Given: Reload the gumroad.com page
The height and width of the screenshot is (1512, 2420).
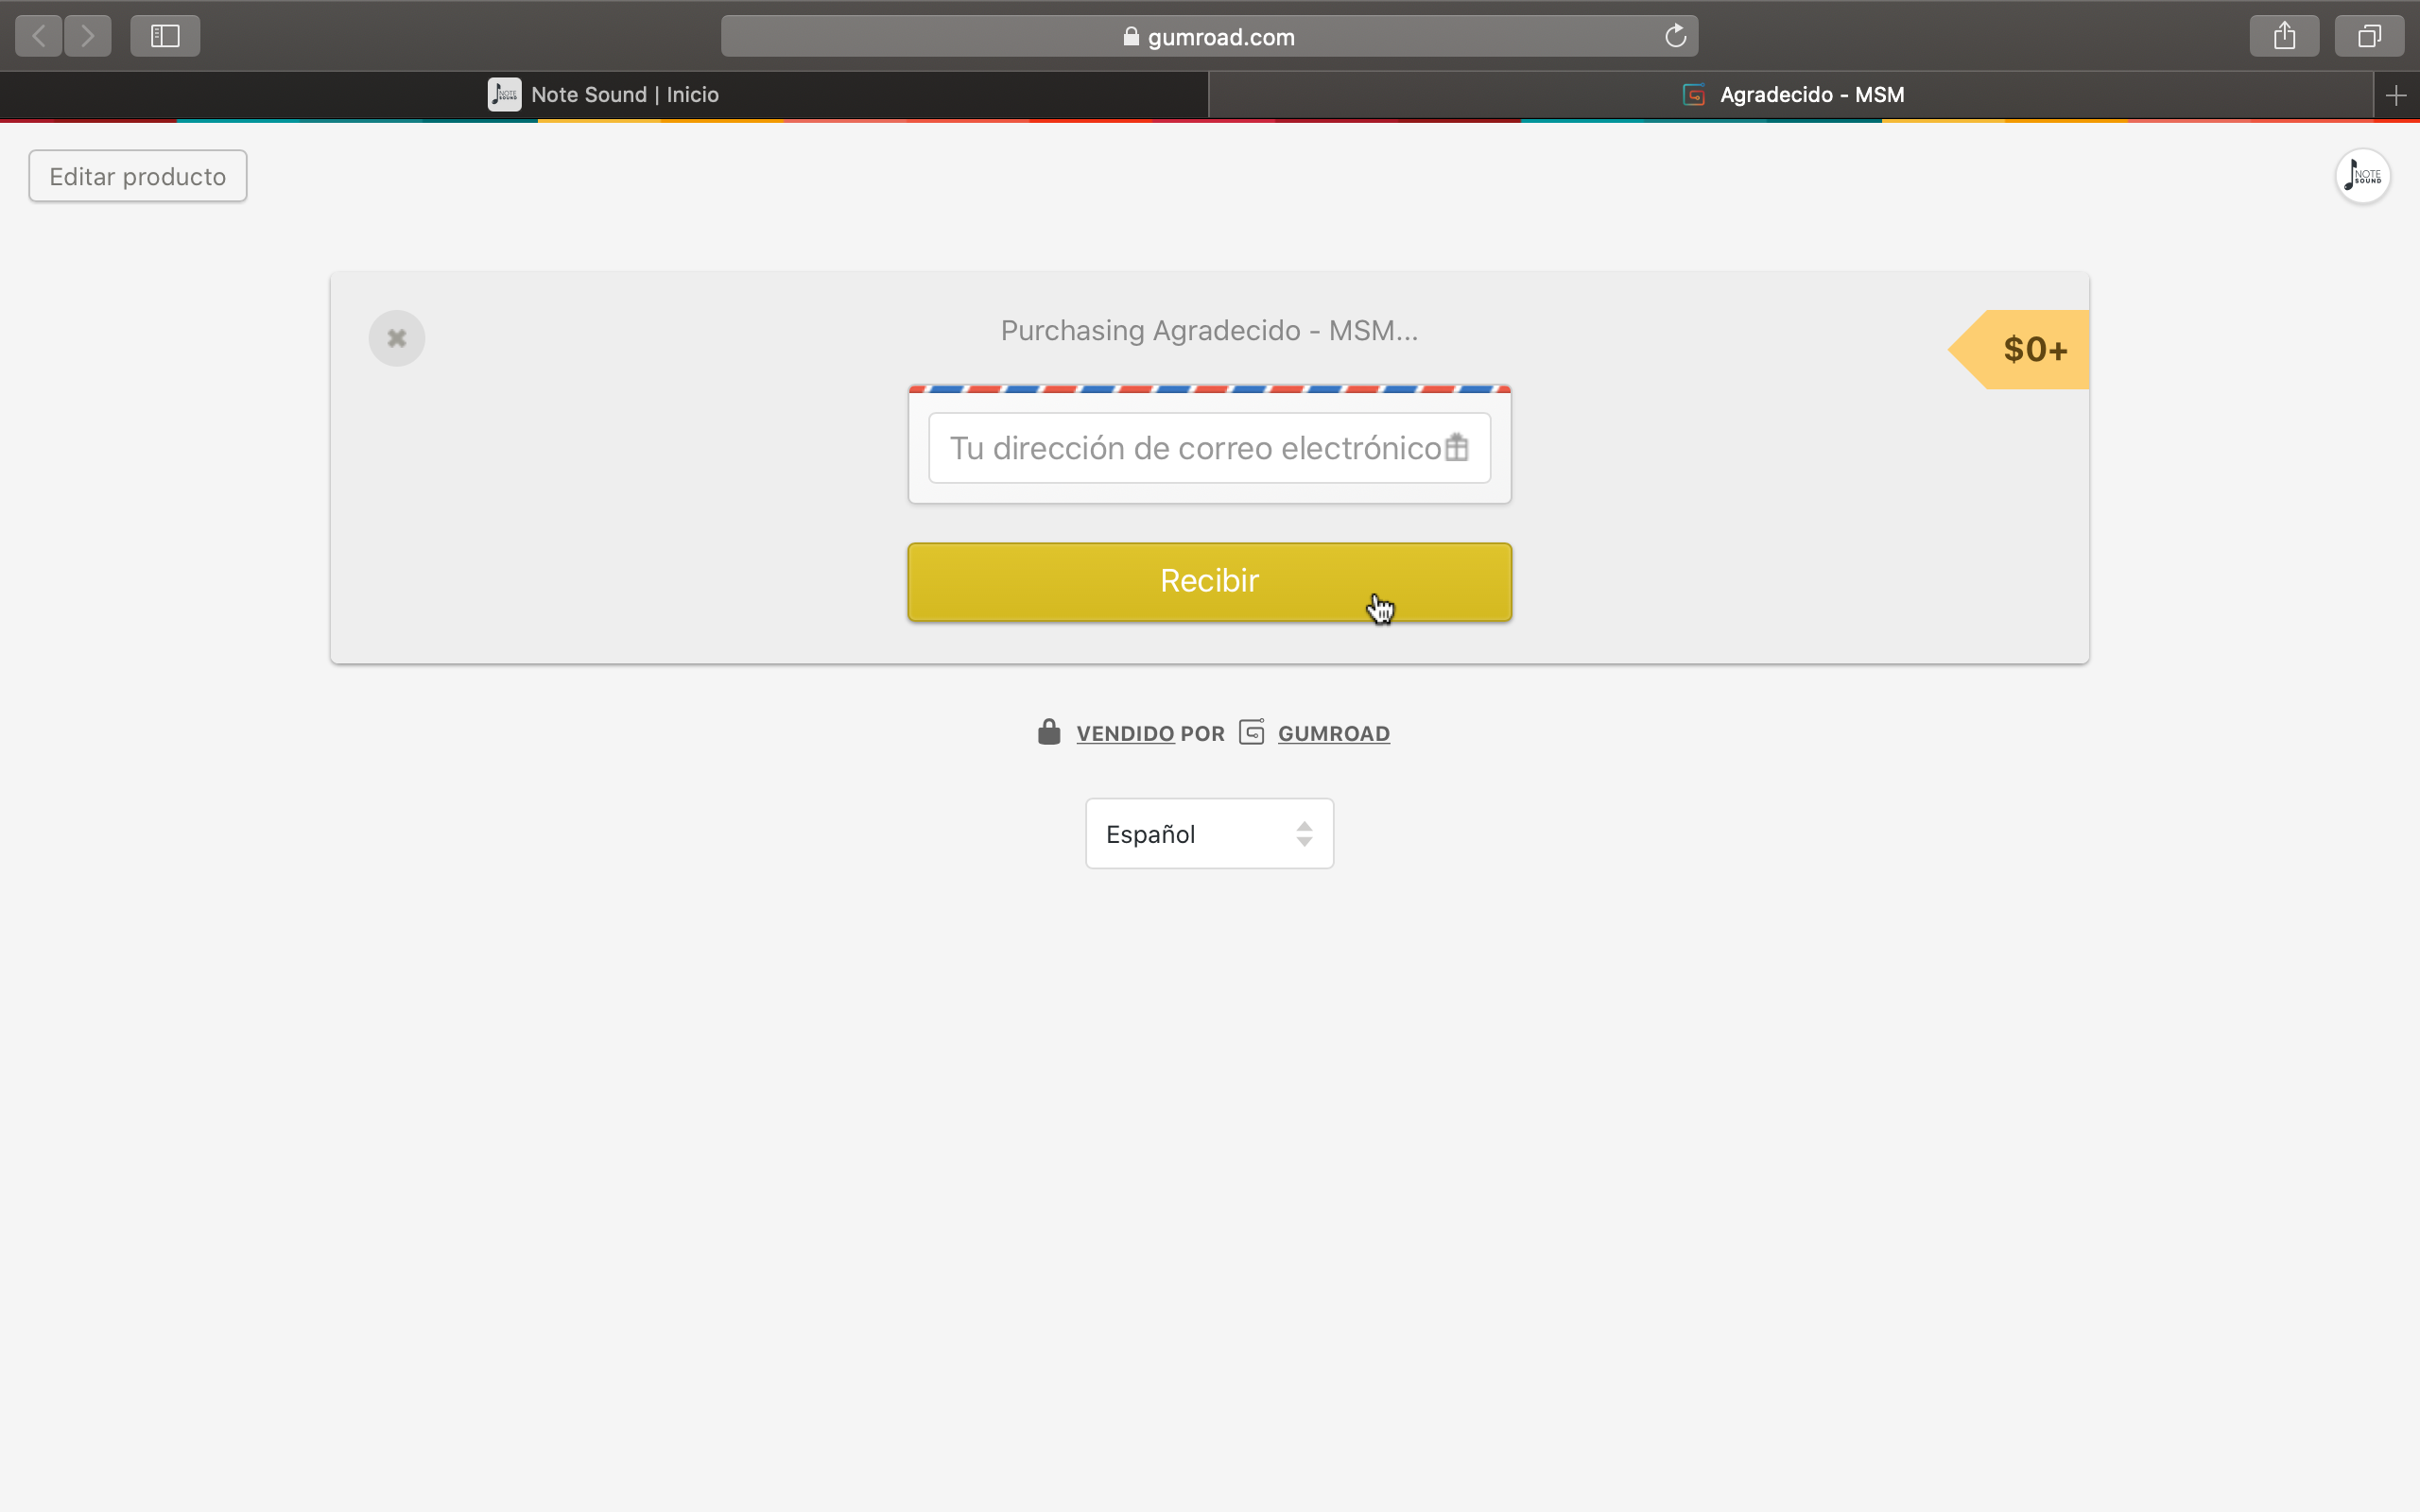Looking at the screenshot, I should tap(1675, 36).
